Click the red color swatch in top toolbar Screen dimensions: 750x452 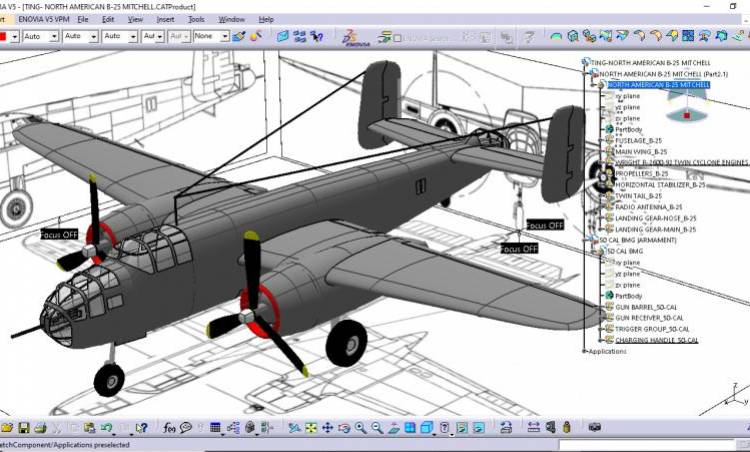coord(5,37)
